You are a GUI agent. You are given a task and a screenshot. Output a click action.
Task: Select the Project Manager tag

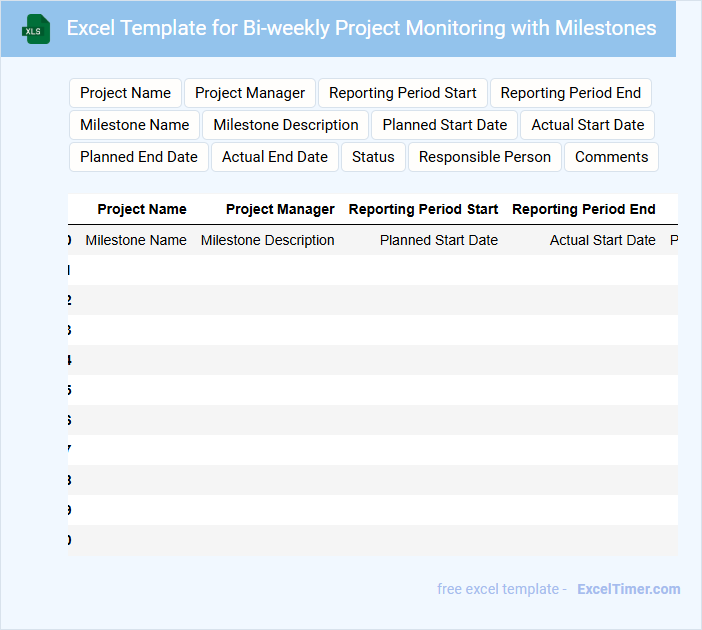click(250, 93)
